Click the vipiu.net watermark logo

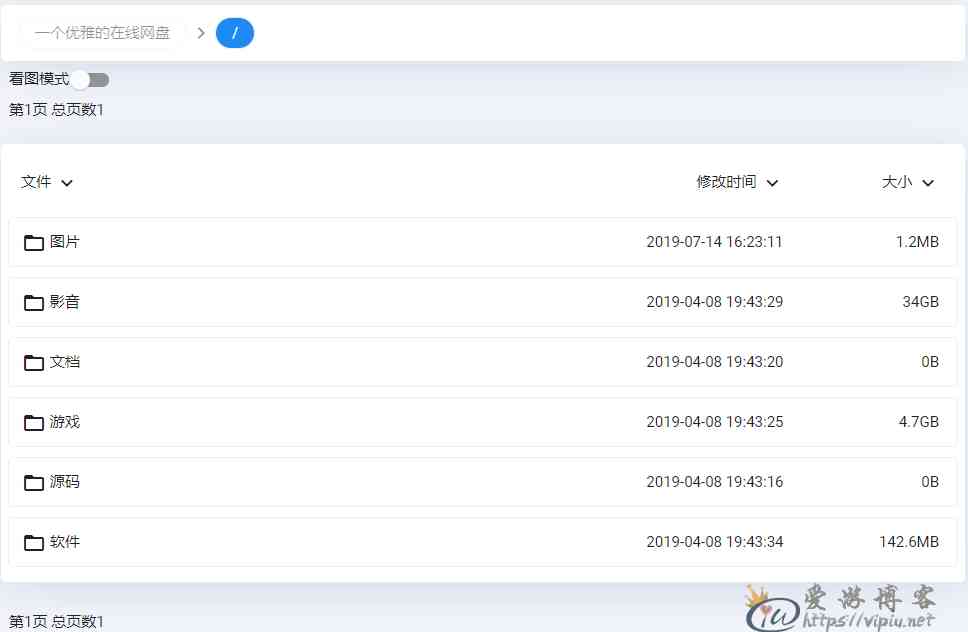840,608
